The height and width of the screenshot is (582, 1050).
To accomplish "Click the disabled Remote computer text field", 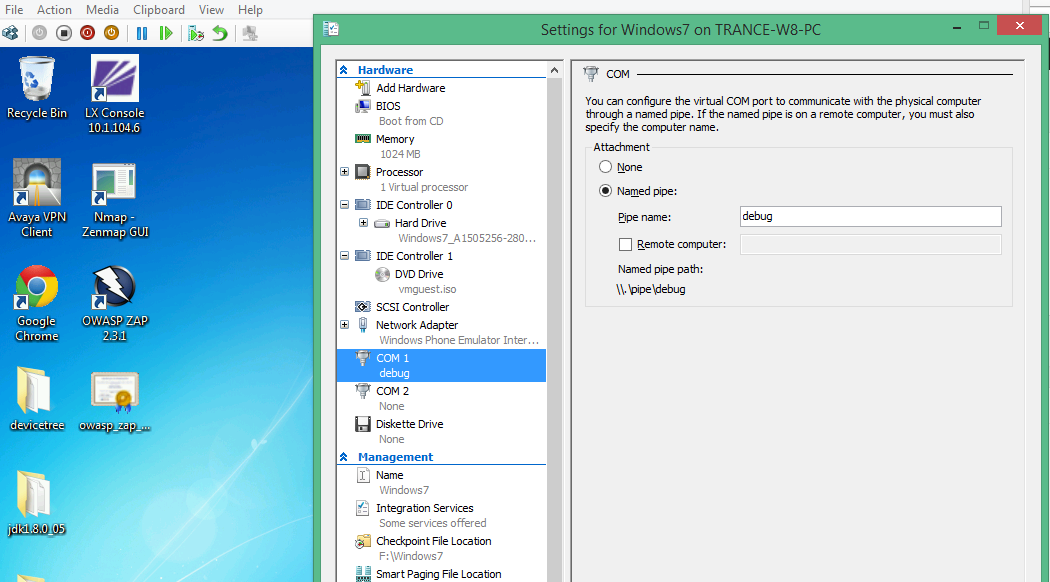I will click(871, 244).
